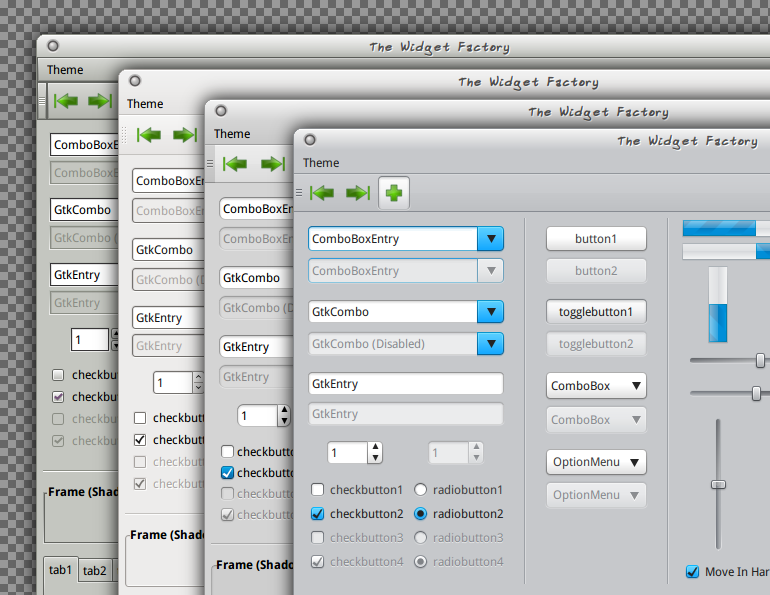Click the disabled ComboBoxEntry dropdown arrow
This screenshot has height=595, width=770.
click(491, 270)
